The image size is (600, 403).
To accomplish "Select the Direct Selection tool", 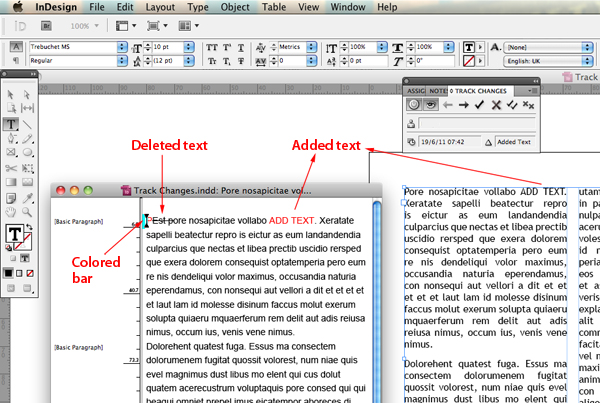I will click(26, 94).
